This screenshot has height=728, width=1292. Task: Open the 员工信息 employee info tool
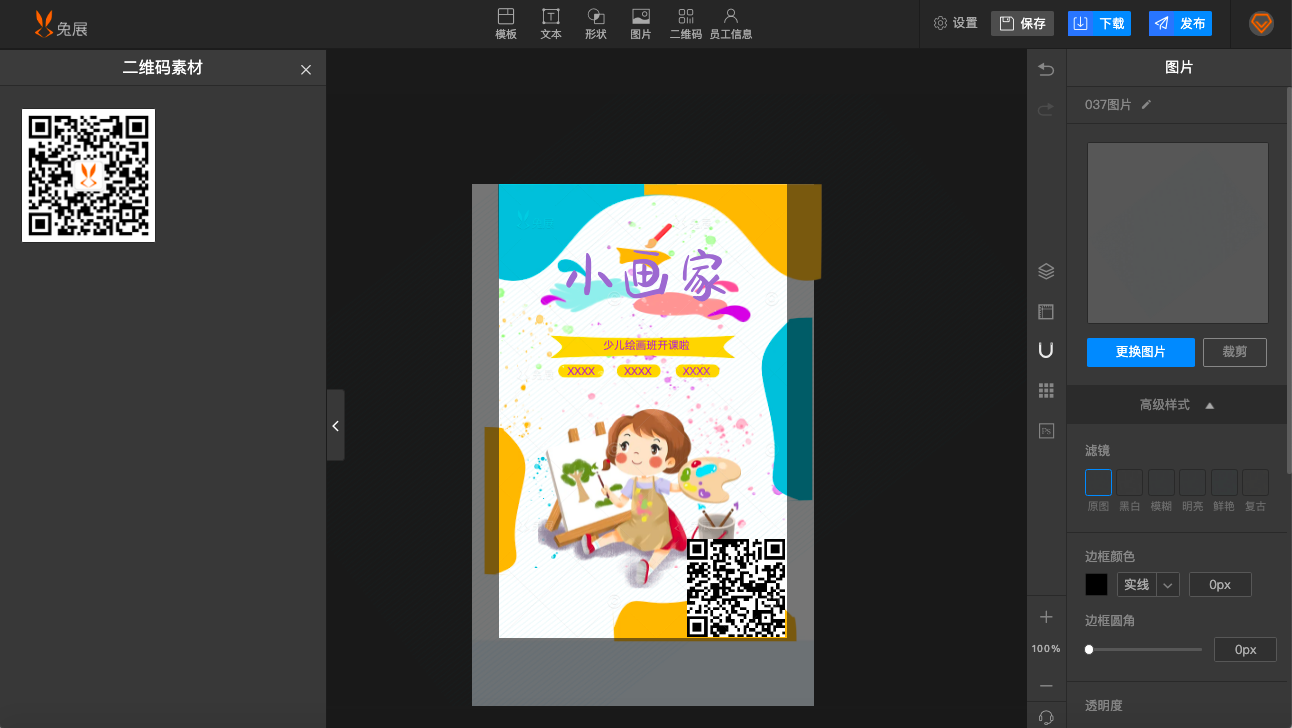(x=731, y=24)
